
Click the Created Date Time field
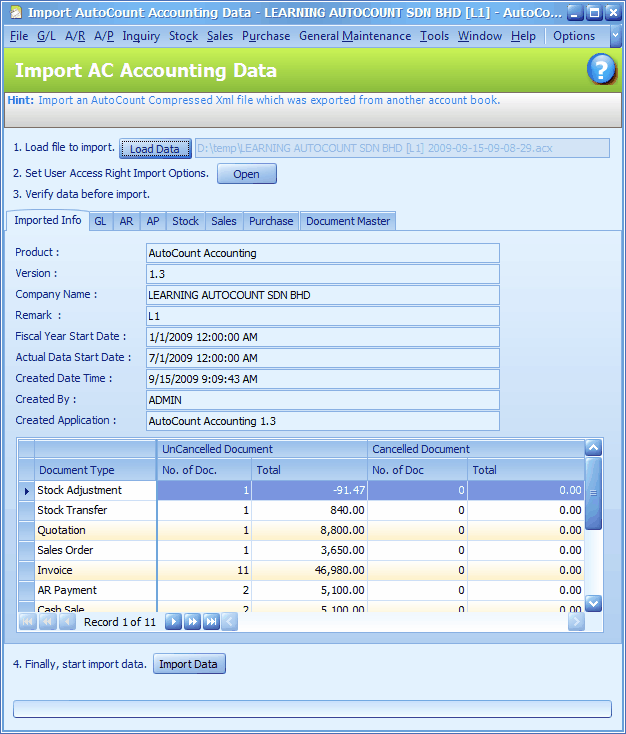pyautogui.click(x=323, y=379)
